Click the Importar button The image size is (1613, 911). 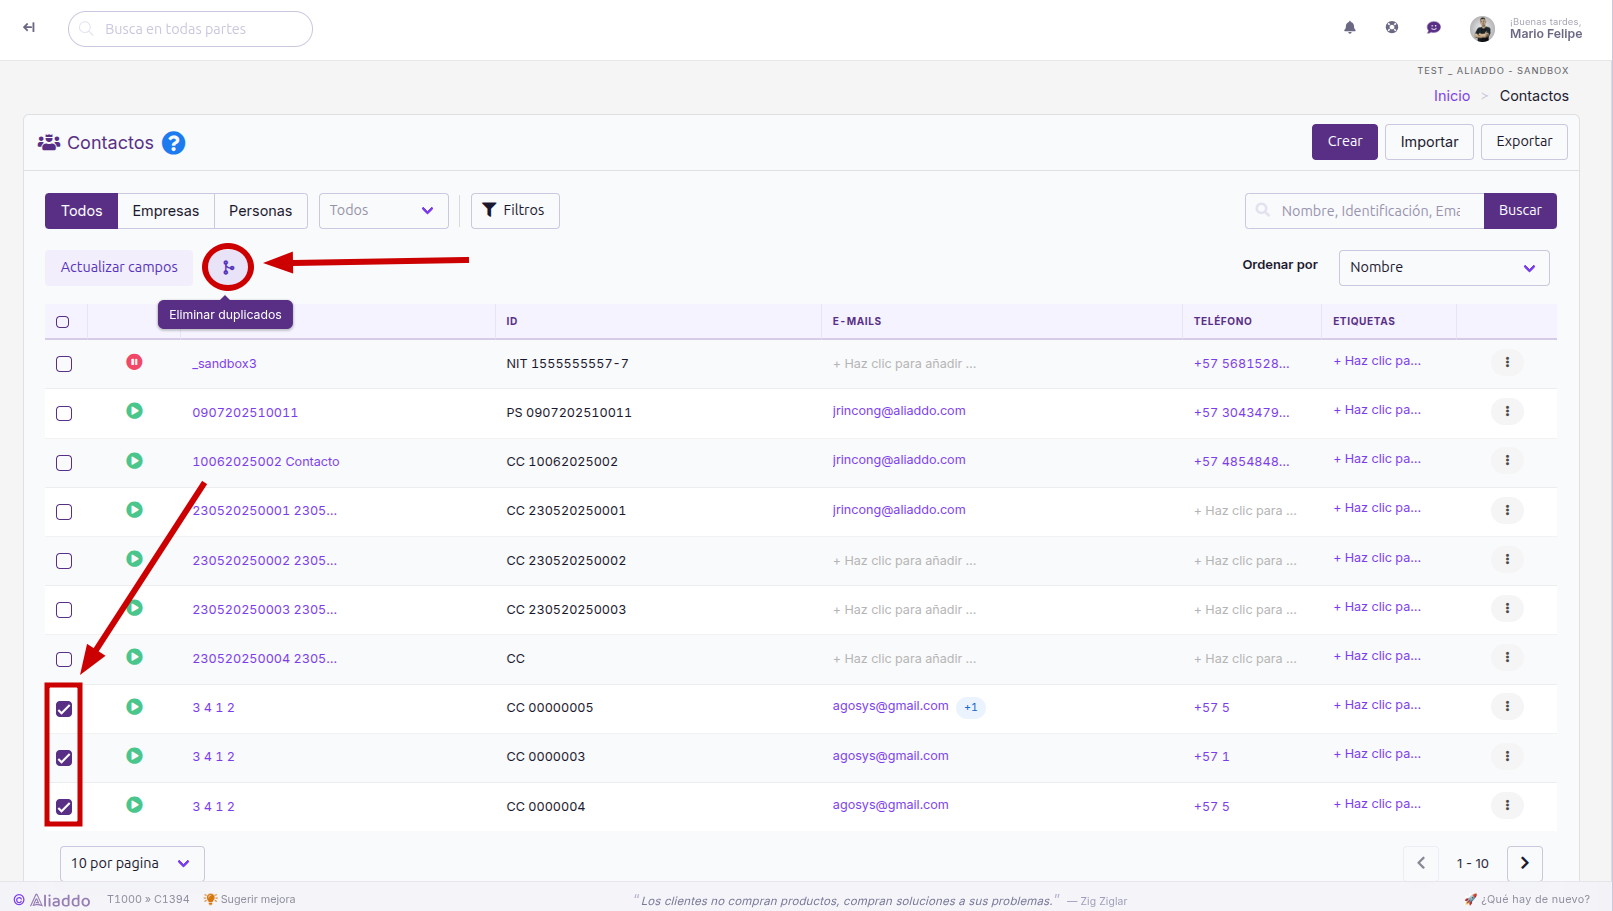1429,142
